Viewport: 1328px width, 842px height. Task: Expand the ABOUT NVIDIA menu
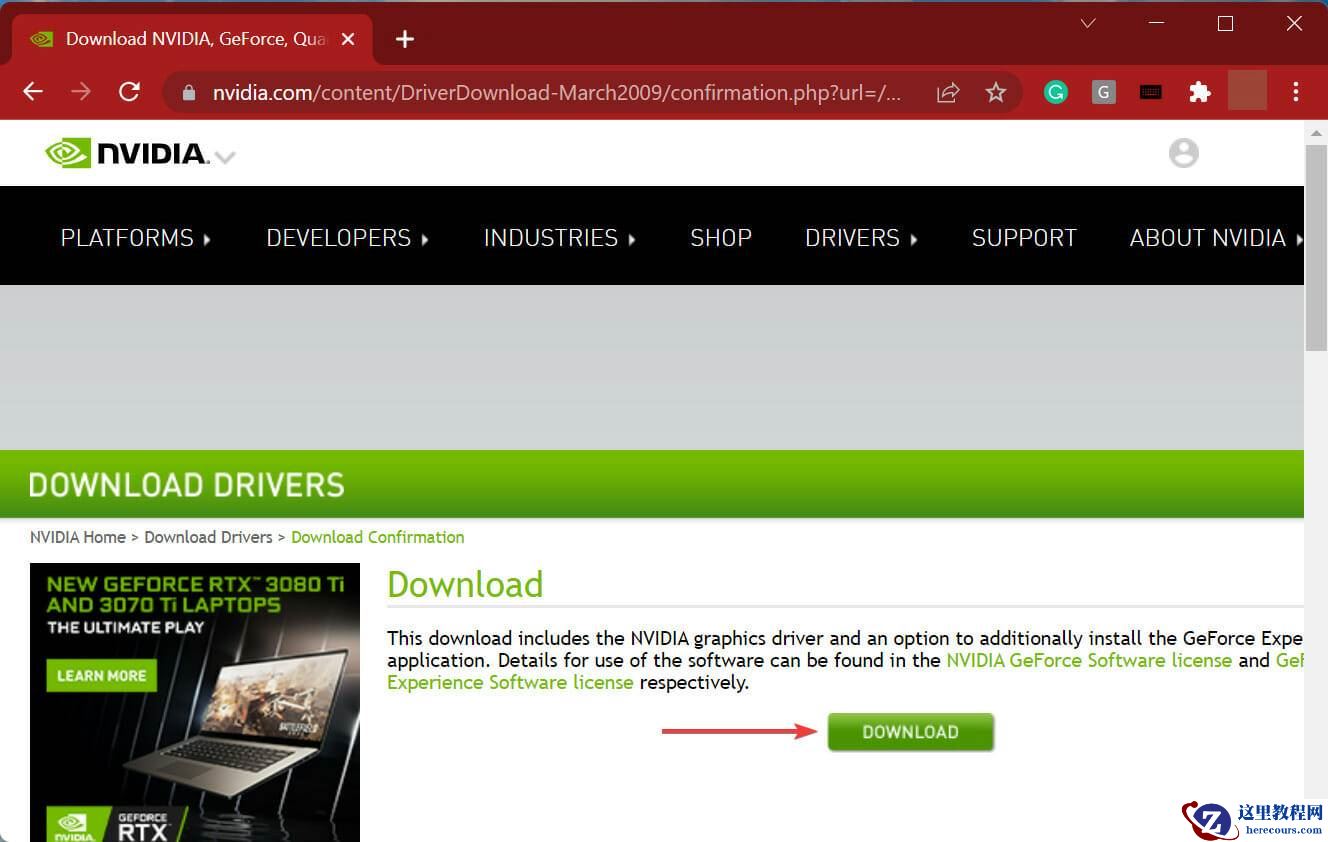1216,238
